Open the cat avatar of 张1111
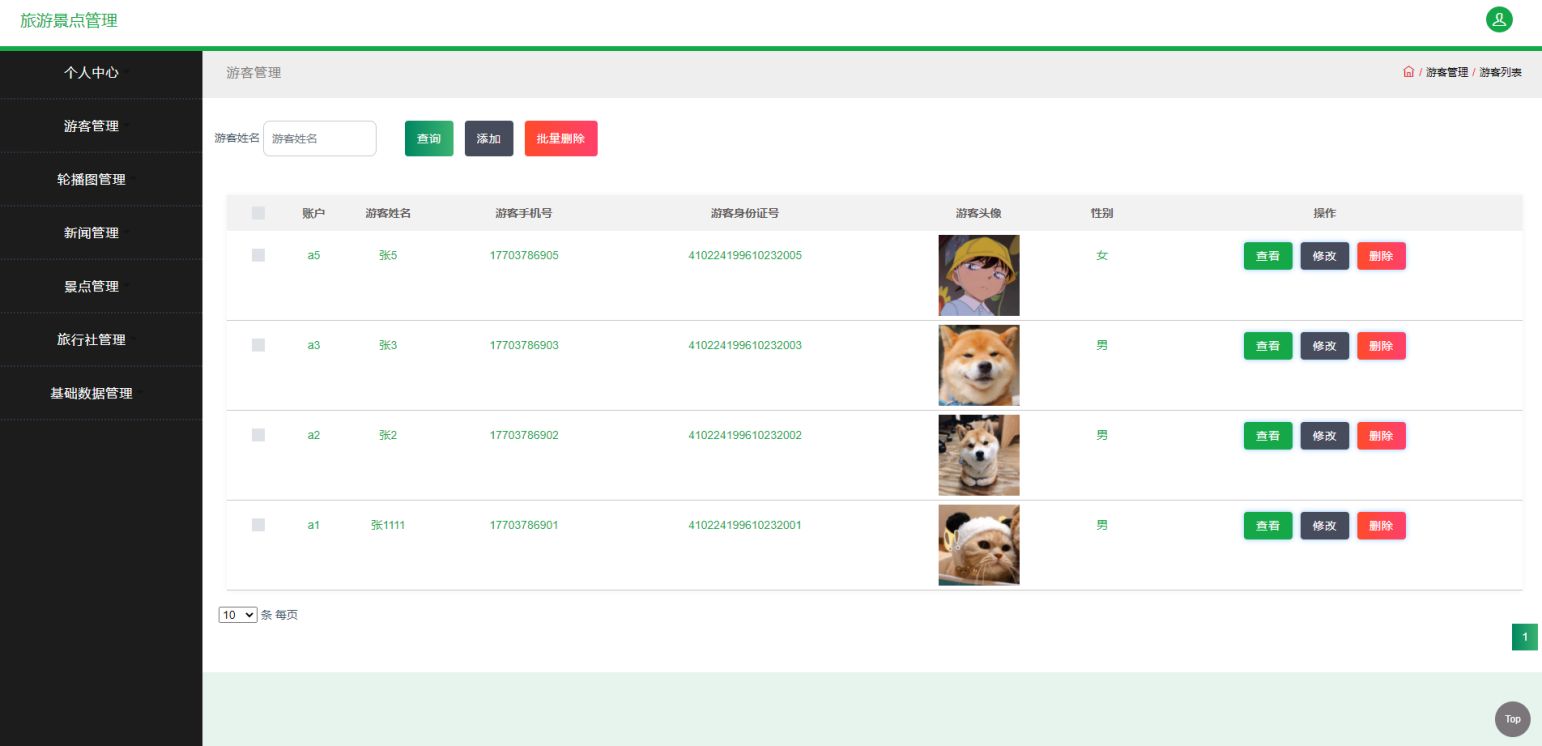The image size is (1542, 746). [979, 545]
